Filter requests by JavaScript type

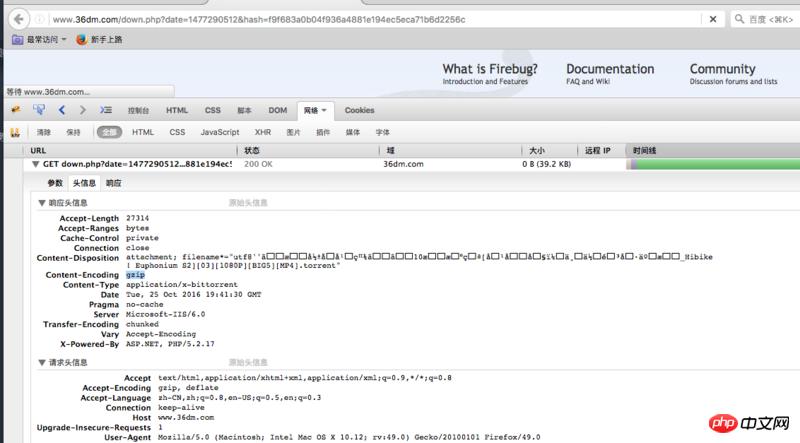(220, 132)
